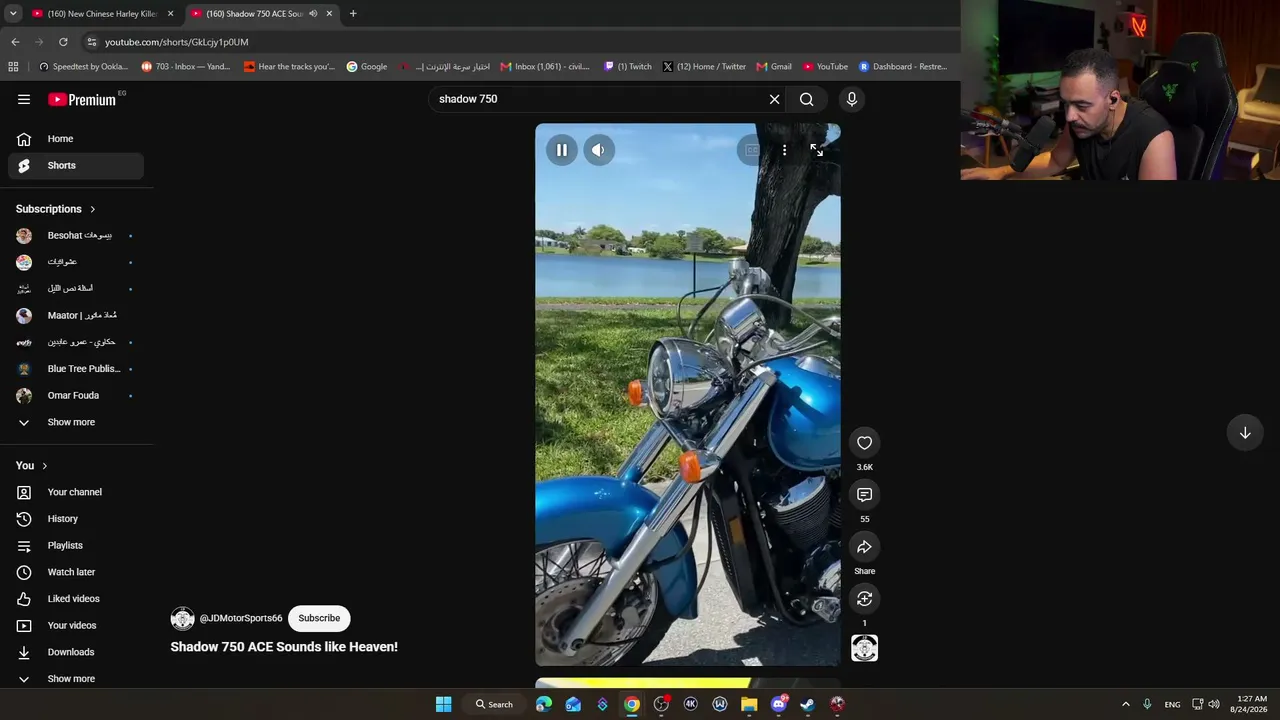This screenshot has height=720, width=1280.
Task: Open the Twitch bookmark
Action: 628,67
